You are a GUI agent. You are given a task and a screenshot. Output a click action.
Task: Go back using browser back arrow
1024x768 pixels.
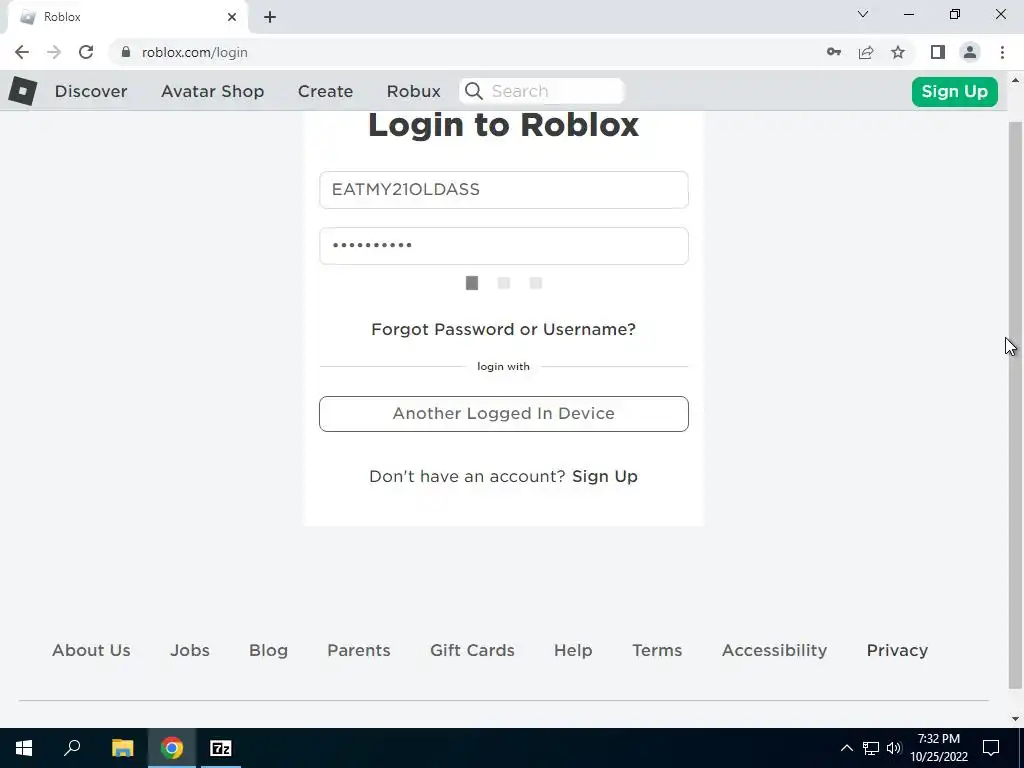tap(22, 52)
